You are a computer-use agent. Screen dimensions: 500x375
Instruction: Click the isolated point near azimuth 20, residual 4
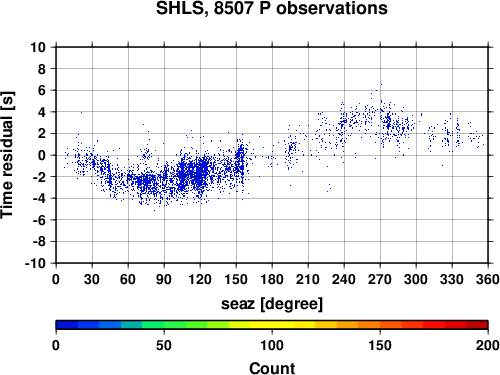click(81, 112)
